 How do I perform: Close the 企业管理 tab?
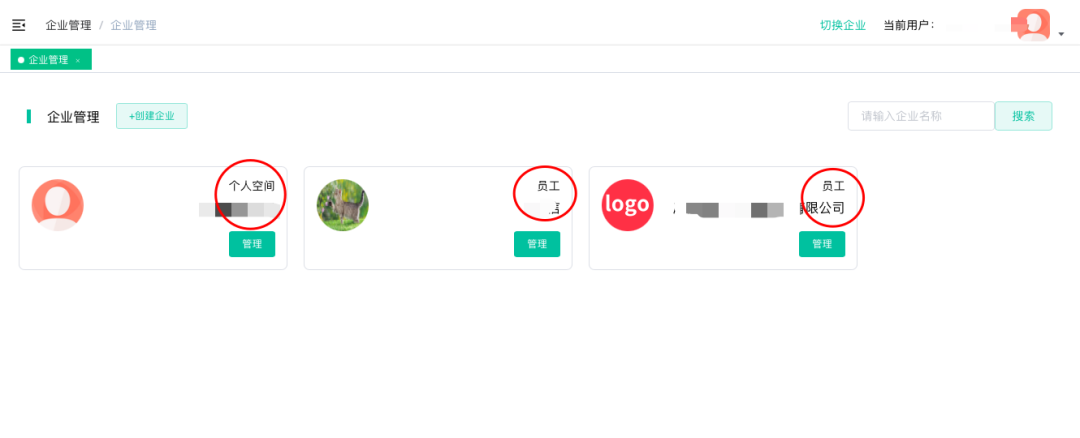click(x=78, y=61)
